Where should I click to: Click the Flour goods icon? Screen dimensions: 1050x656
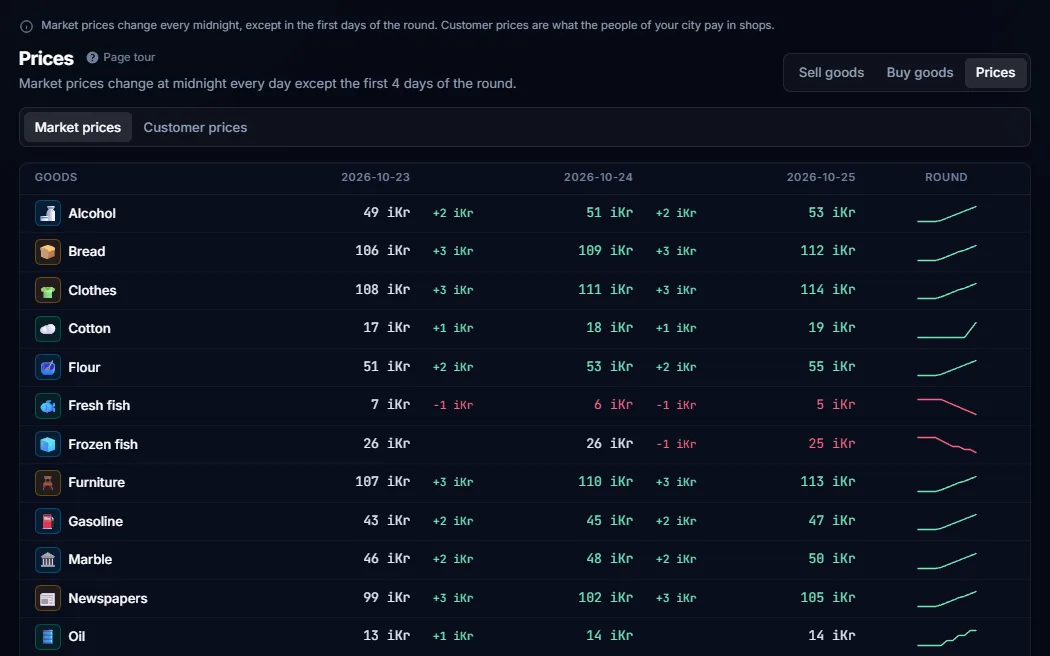click(48, 367)
